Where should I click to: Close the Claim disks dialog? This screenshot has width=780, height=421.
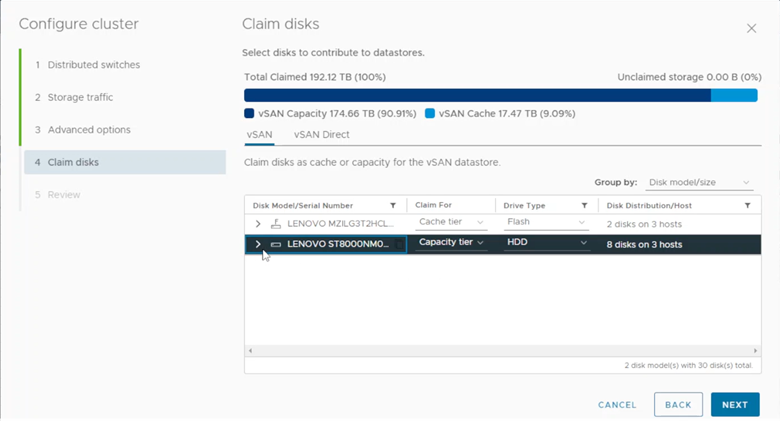coord(751,29)
